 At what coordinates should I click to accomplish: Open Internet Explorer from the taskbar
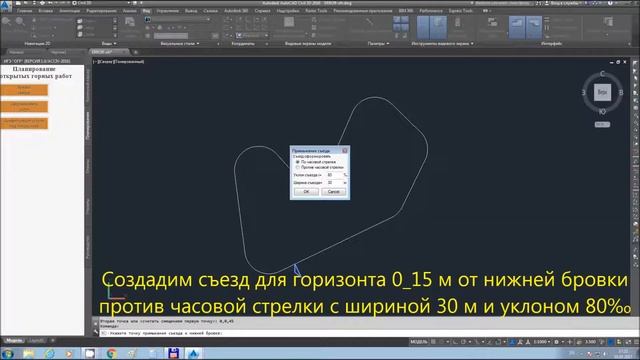[49, 353]
